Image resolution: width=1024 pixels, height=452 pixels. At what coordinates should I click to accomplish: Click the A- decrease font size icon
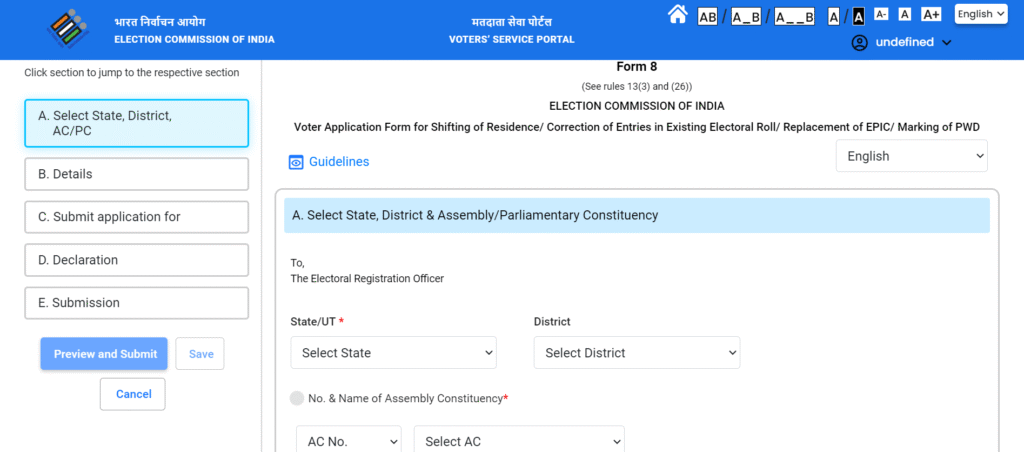pyautogui.click(x=881, y=14)
